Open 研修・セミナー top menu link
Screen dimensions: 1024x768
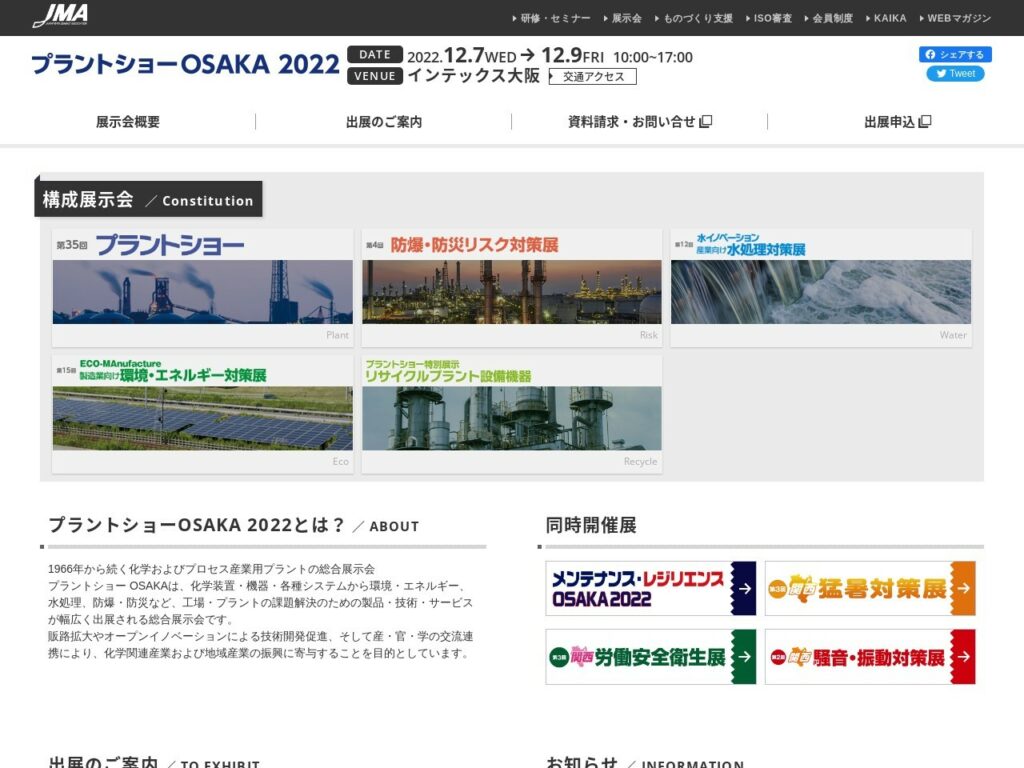tap(551, 18)
